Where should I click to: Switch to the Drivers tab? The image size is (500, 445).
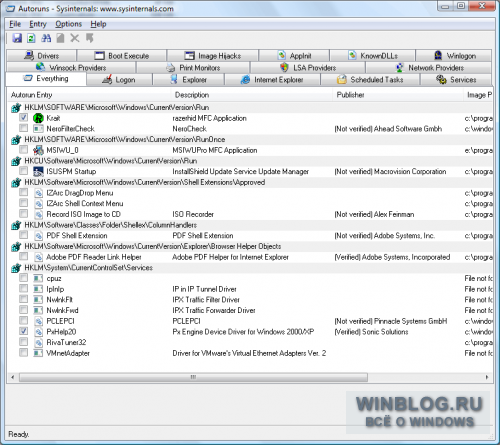click(x=41, y=56)
